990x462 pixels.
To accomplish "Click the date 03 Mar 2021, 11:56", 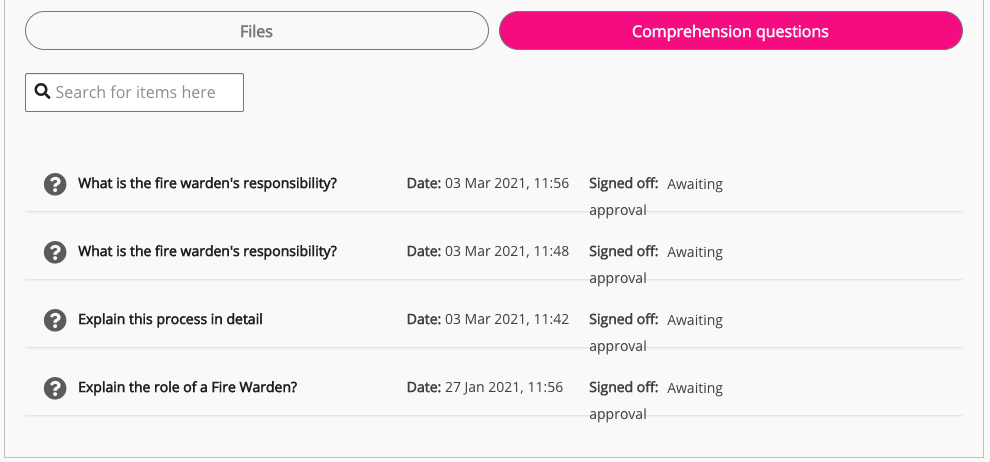I will [506, 184].
